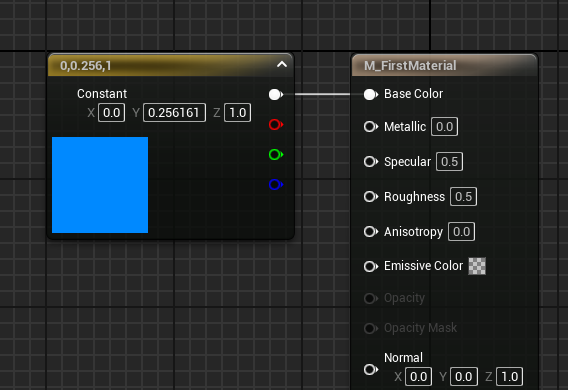The height and width of the screenshot is (390, 568).
Task: Click the Constant label
Action: coord(102,94)
